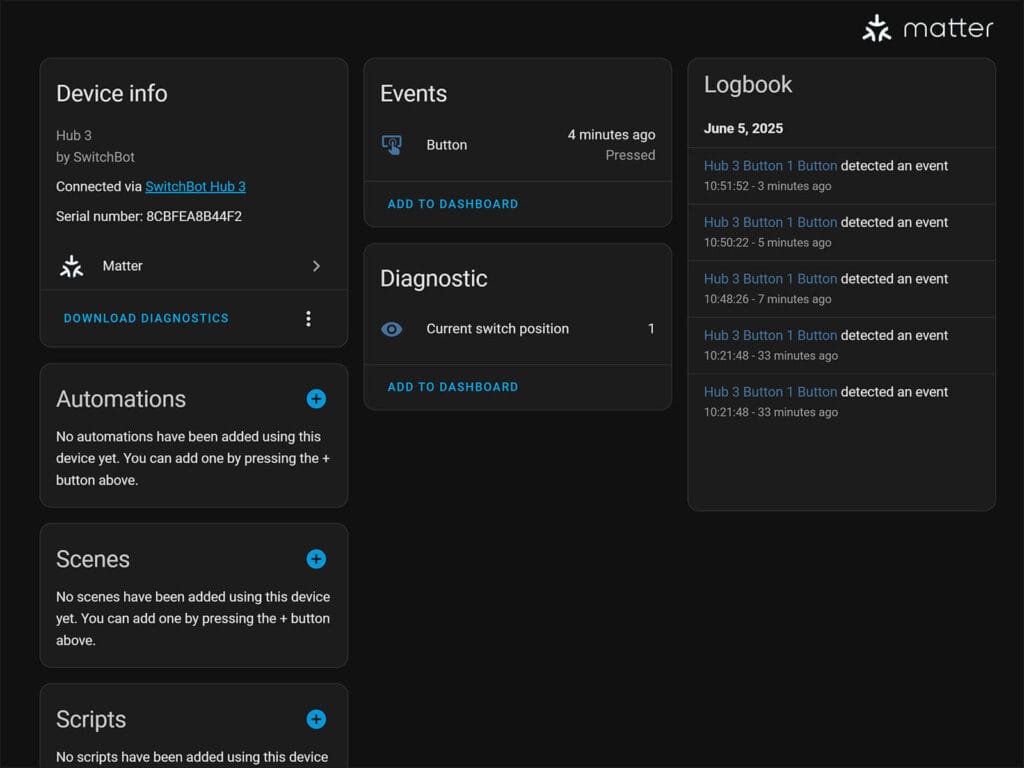This screenshot has height=768, width=1024.
Task: Click the 'by SwitchBot' manufacturer text
Action: click(x=95, y=157)
